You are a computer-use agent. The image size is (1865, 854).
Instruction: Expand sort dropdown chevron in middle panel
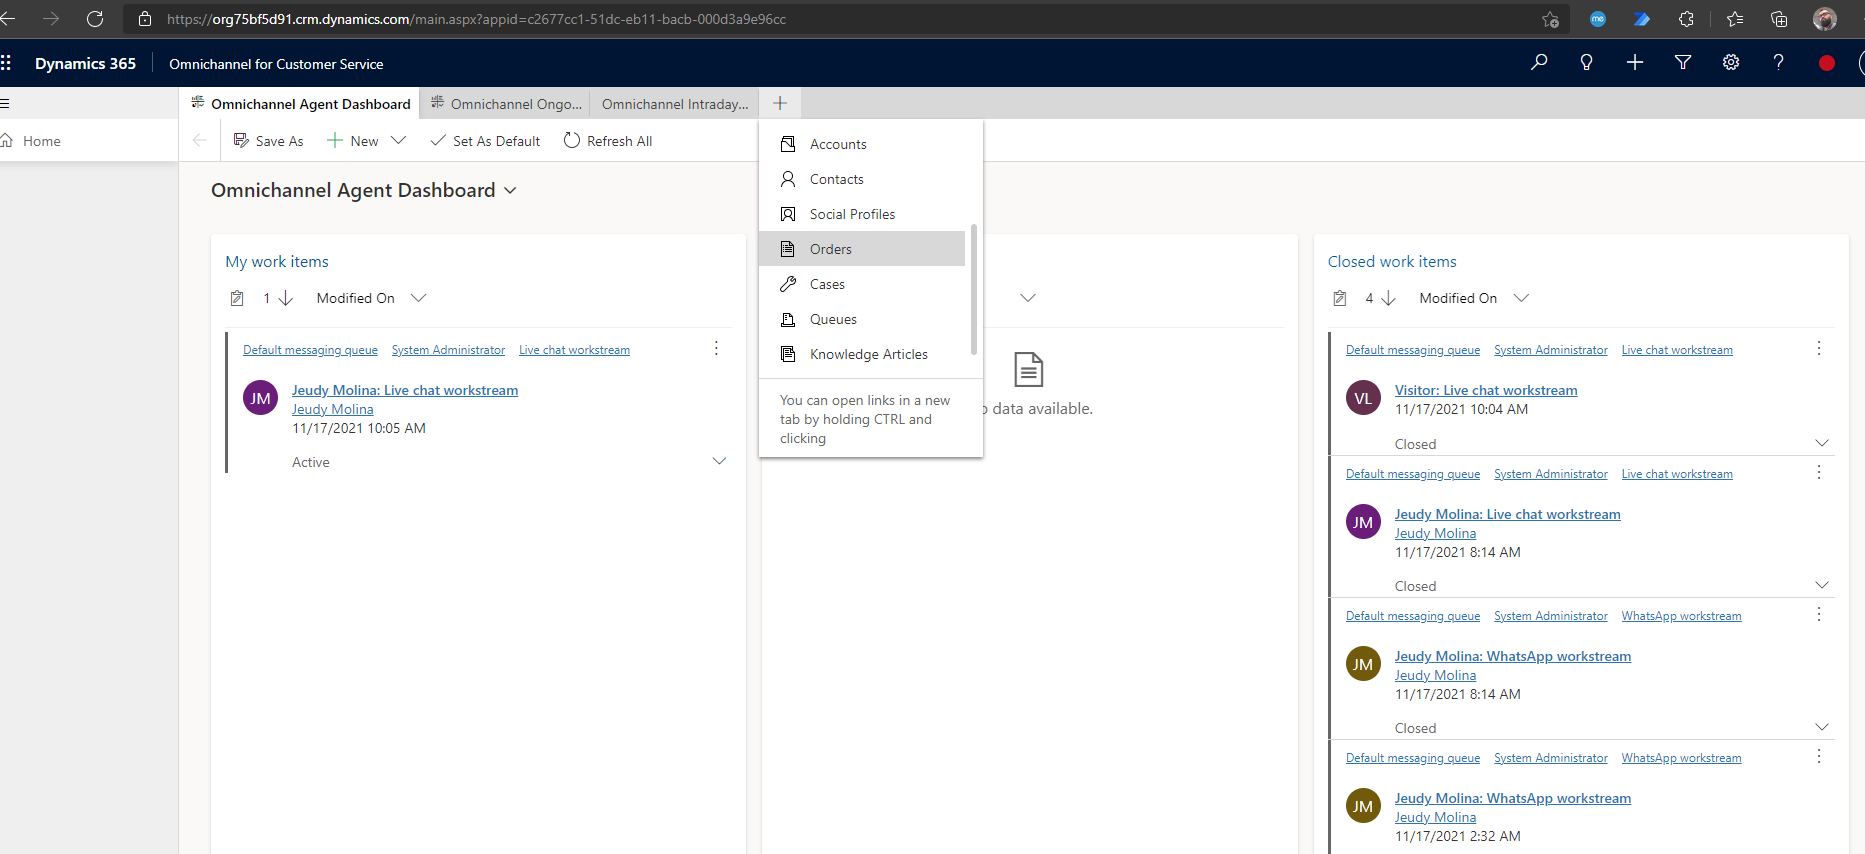point(1028,298)
